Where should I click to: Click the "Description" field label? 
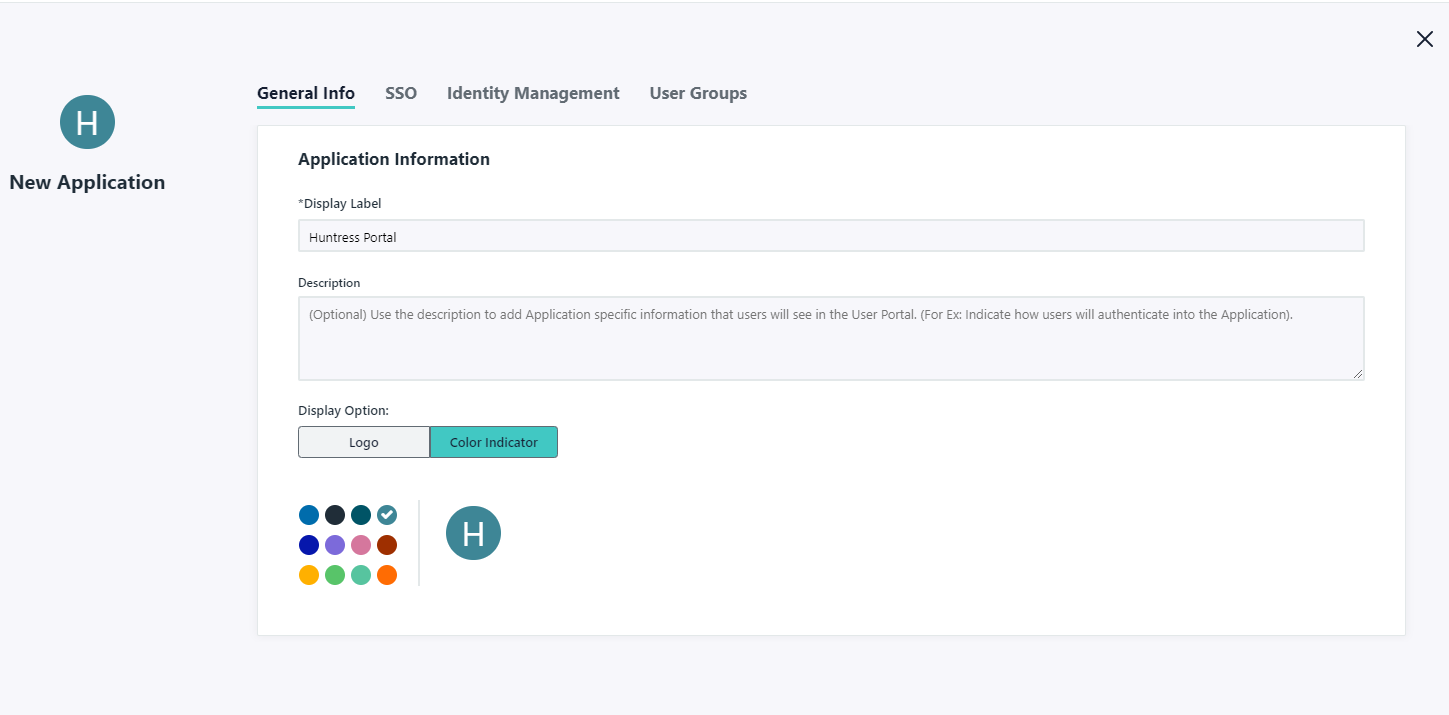[329, 283]
